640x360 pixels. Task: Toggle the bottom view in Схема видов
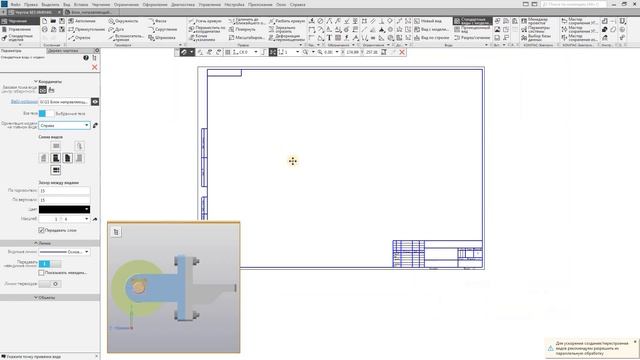point(56,170)
